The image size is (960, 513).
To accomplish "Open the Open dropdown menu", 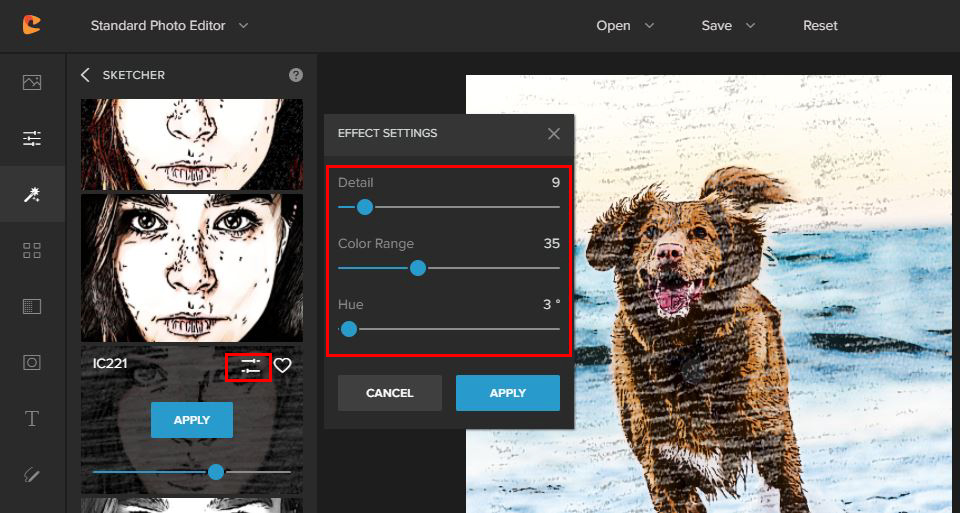I will click(625, 25).
